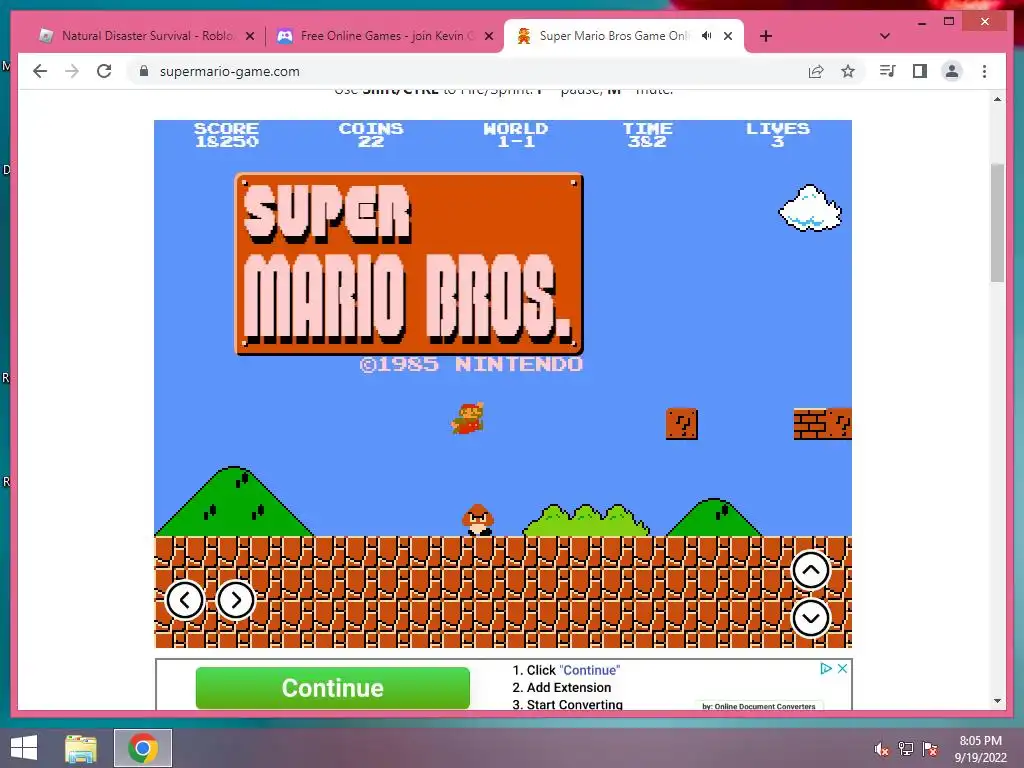Expand the tab search chevron
1024x768 pixels.
pyautogui.click(x=885, y=36)
